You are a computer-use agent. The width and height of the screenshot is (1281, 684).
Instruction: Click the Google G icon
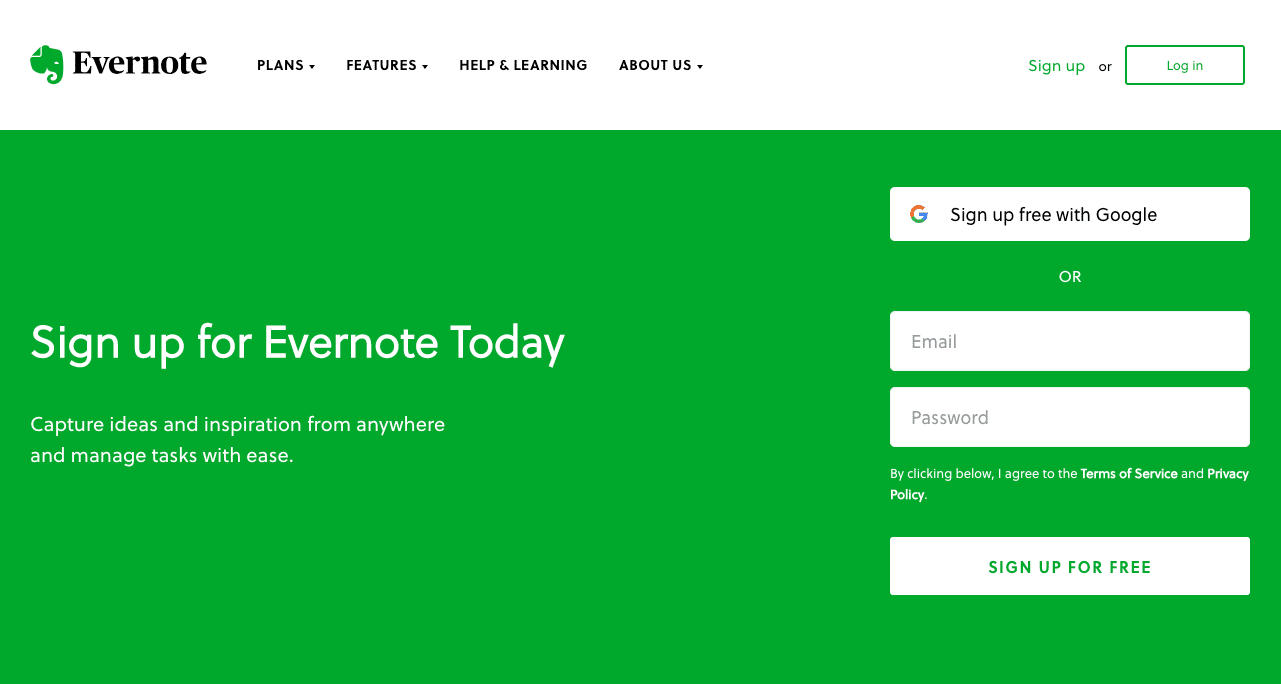[x=919, y=214]
